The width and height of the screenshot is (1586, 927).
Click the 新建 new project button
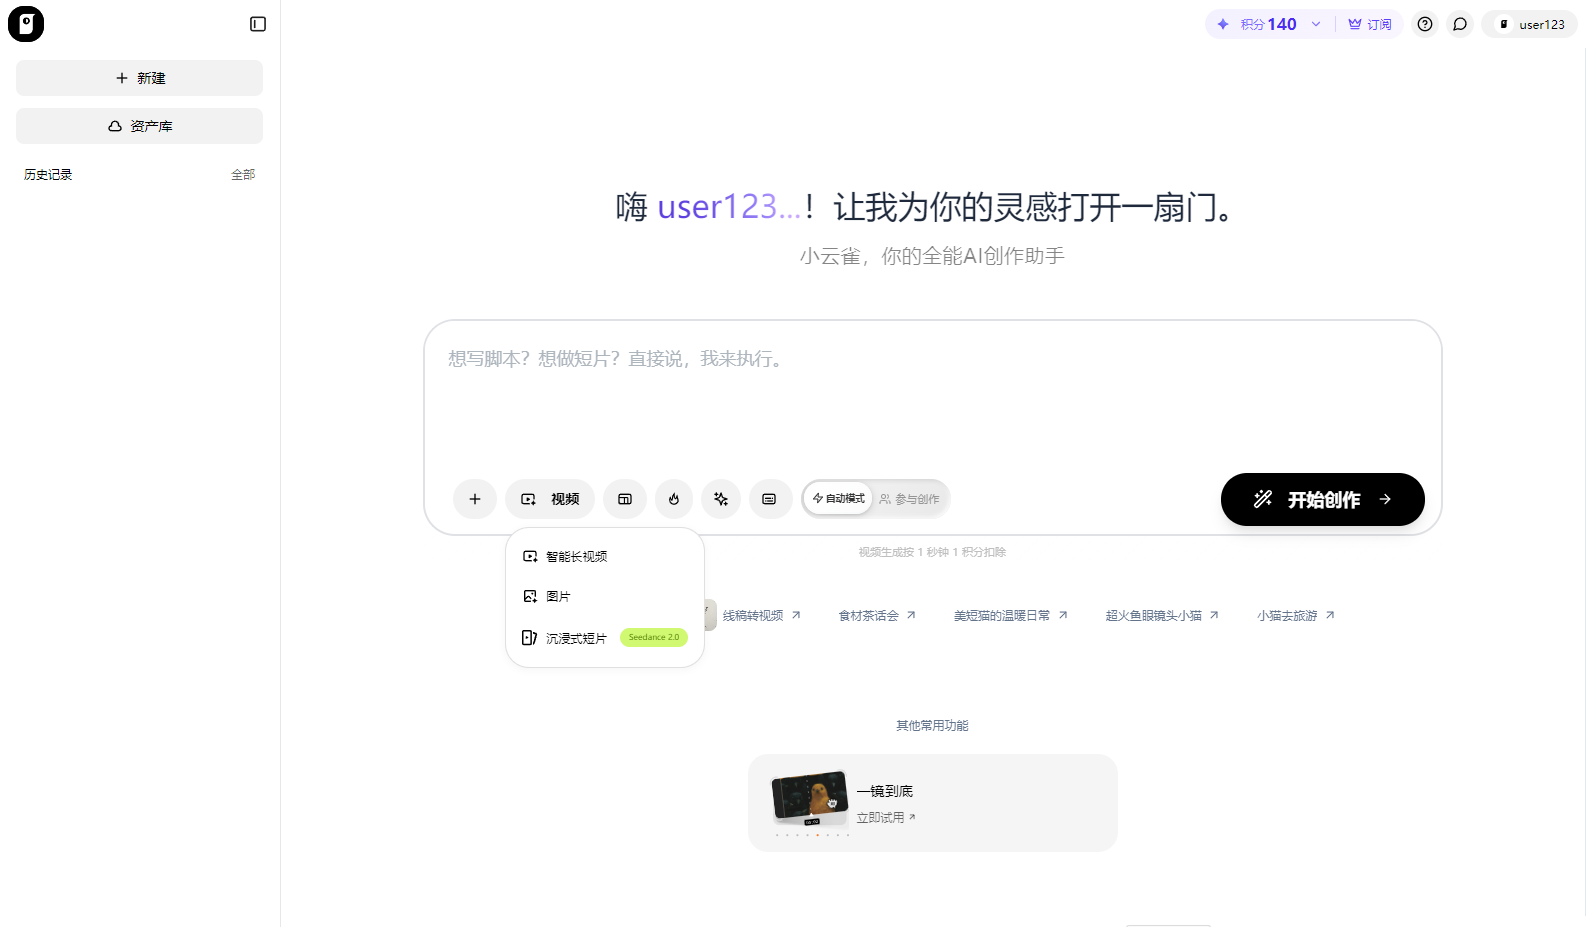pyautogui.click(x=139, y=78)
